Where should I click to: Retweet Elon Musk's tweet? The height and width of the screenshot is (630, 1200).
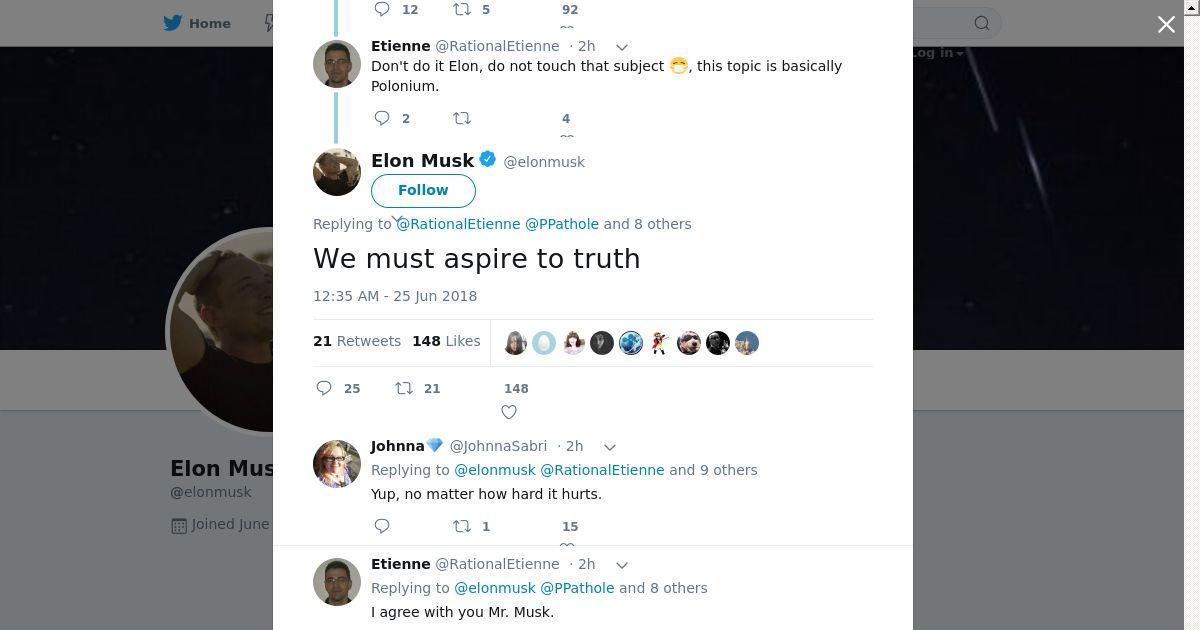point(404,388)
